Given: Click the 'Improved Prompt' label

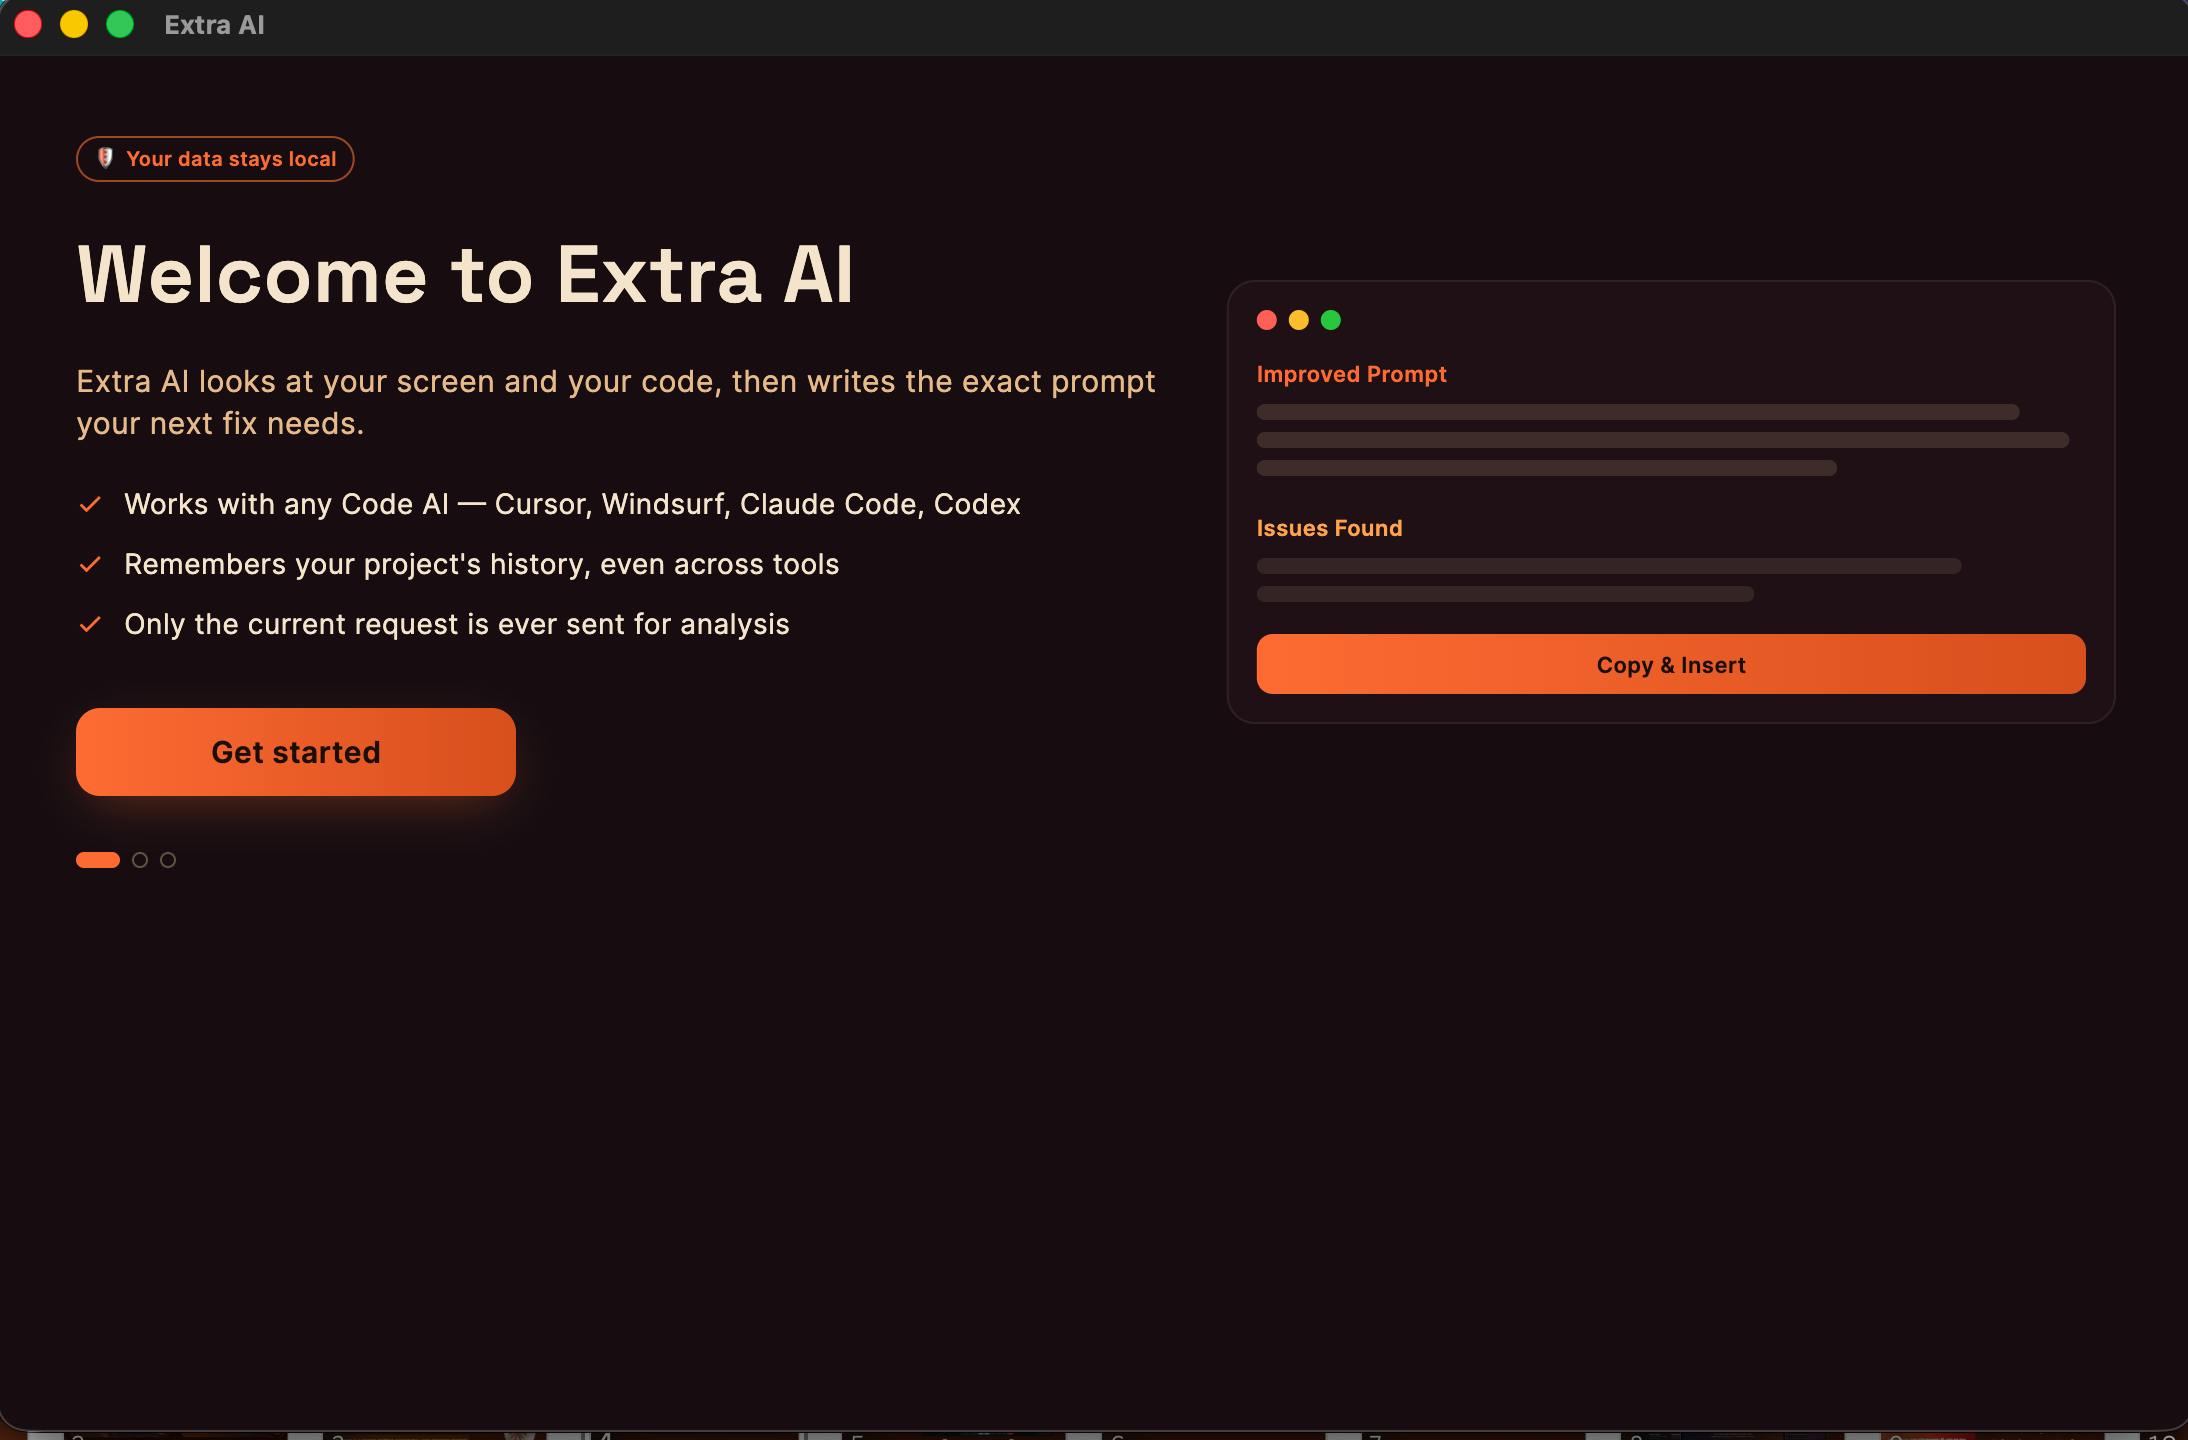Looking at the screenshot, I should [1352, 374].
